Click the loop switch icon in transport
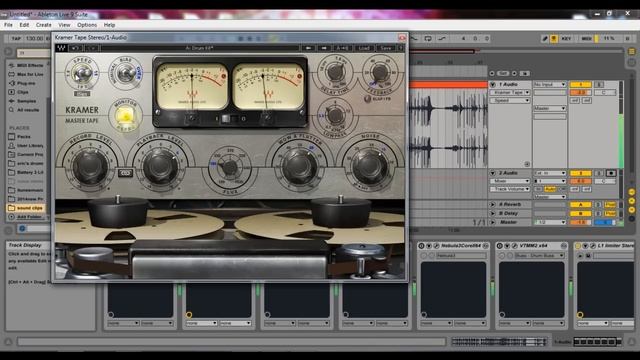Viewport: 640px width, 360px height. (x=428, y=38)
